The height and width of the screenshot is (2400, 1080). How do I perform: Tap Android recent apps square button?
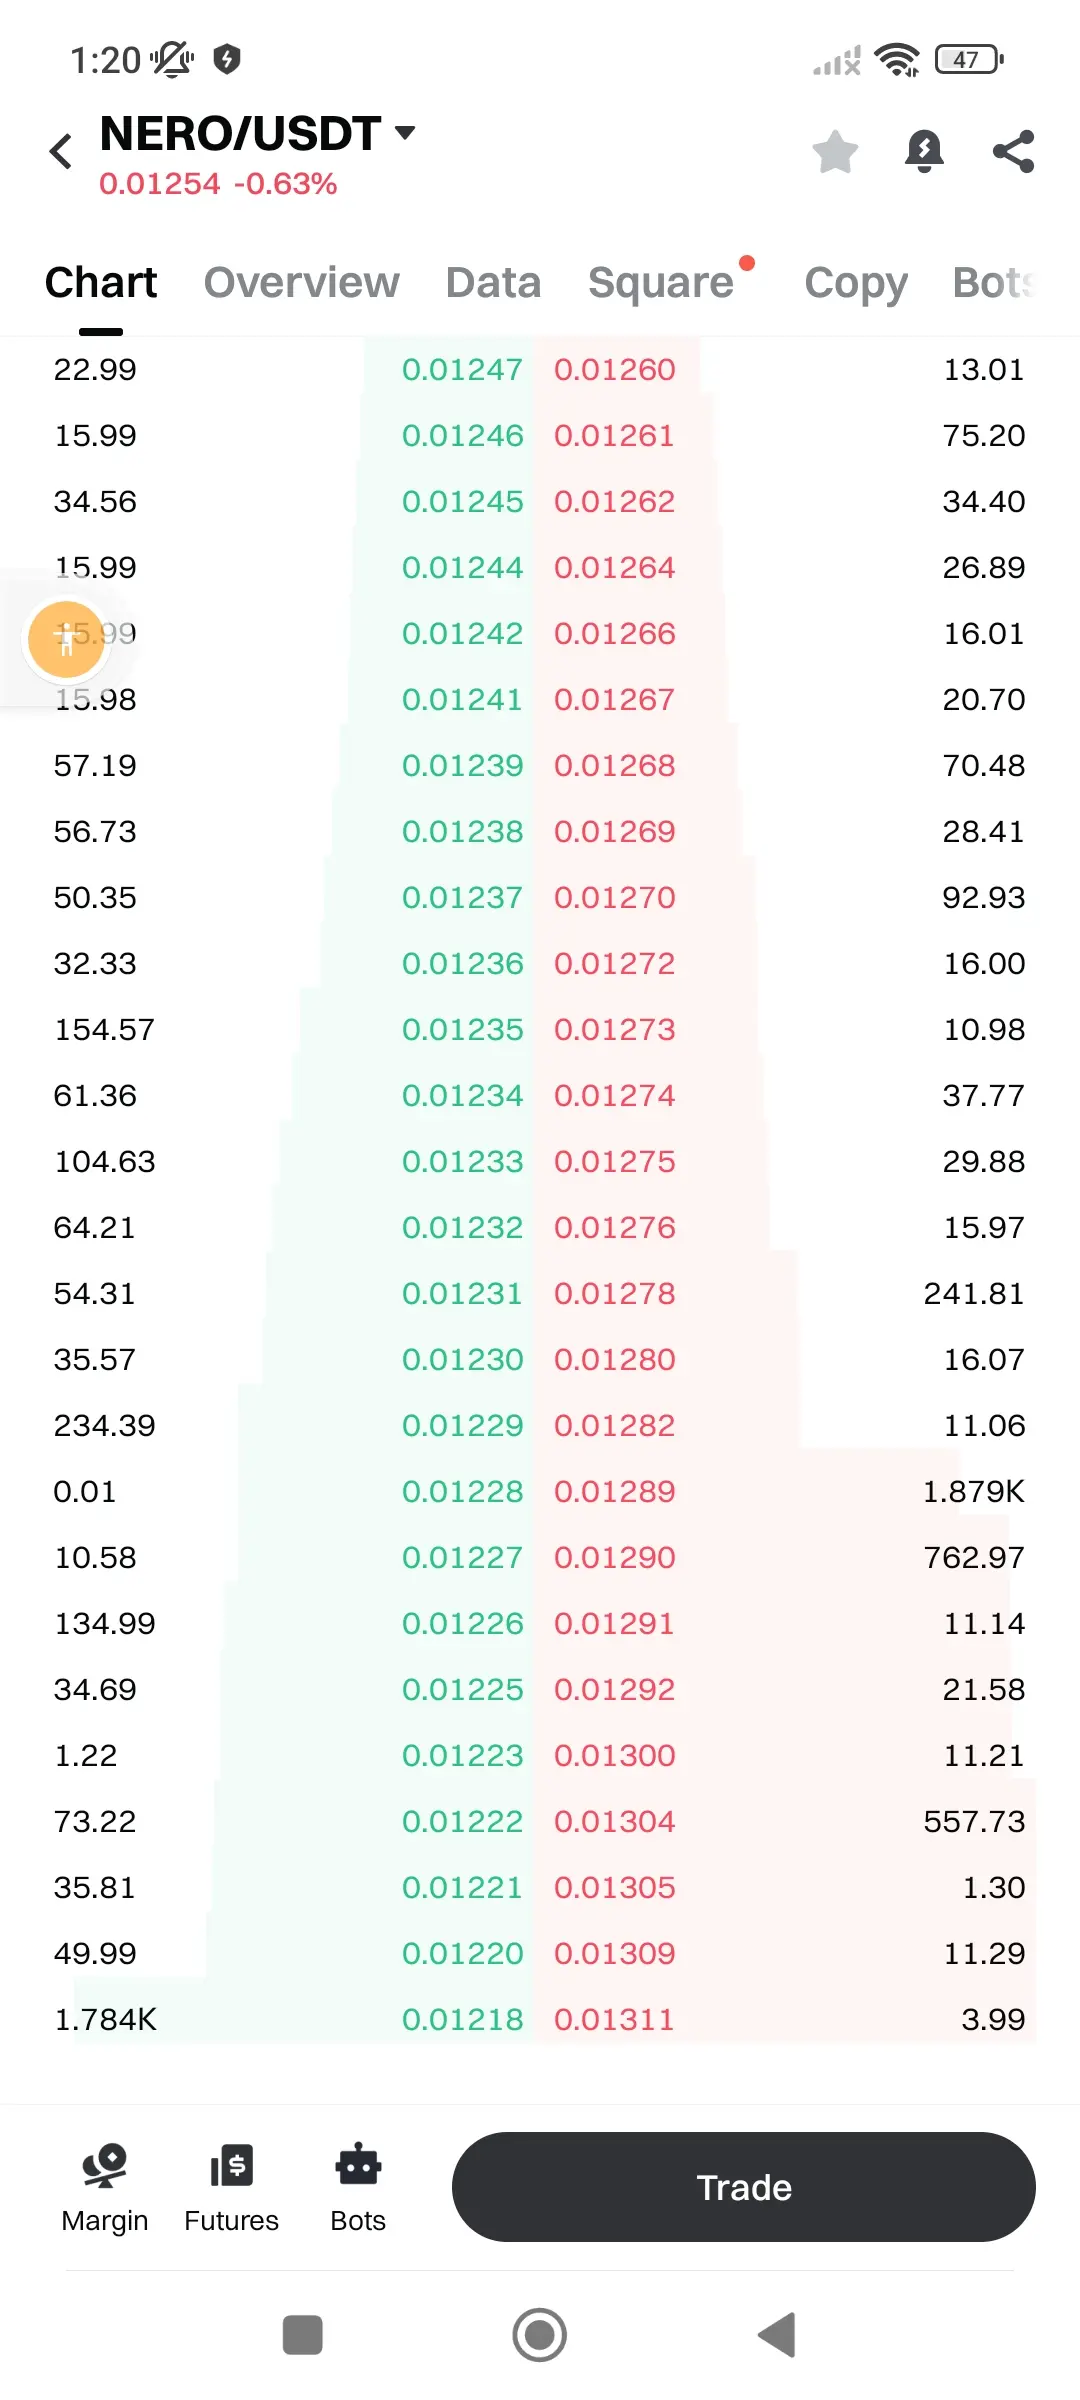[303, 2335]
